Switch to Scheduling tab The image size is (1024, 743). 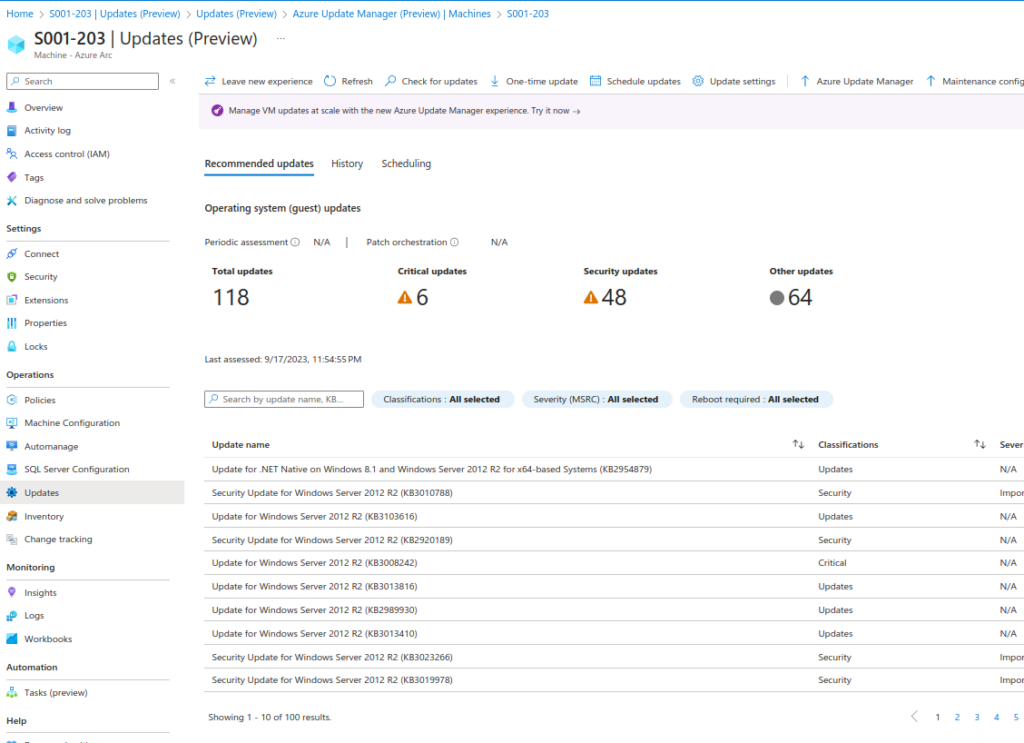pos(406,163)
